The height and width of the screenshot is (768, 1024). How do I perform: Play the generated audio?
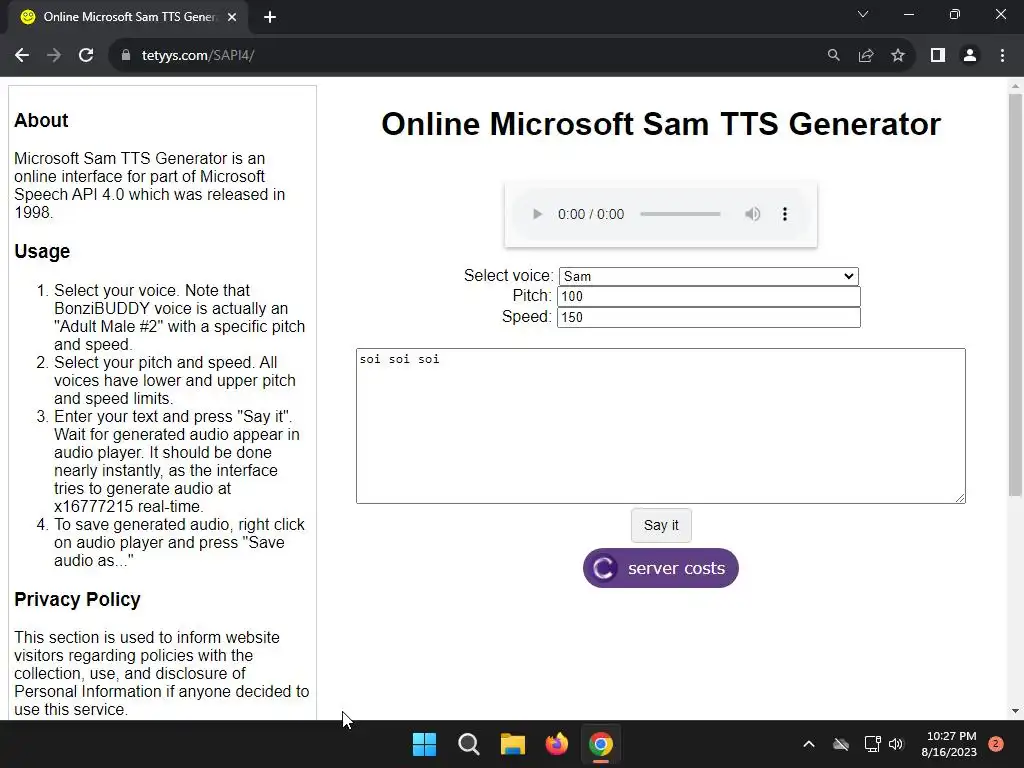coord(537,214)
